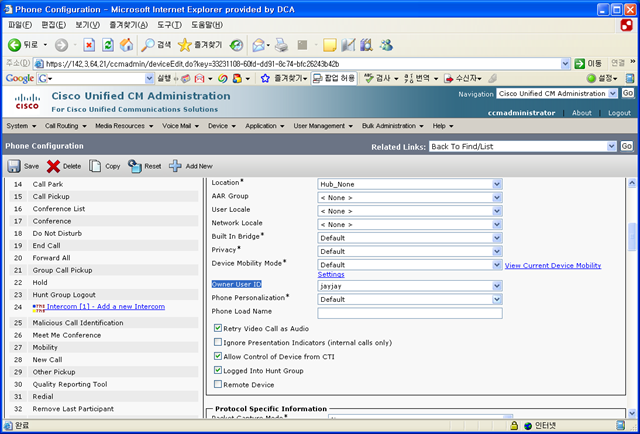
Task: Uncheck Logged Into Hunt Group
Action: (x=218, y=370)
